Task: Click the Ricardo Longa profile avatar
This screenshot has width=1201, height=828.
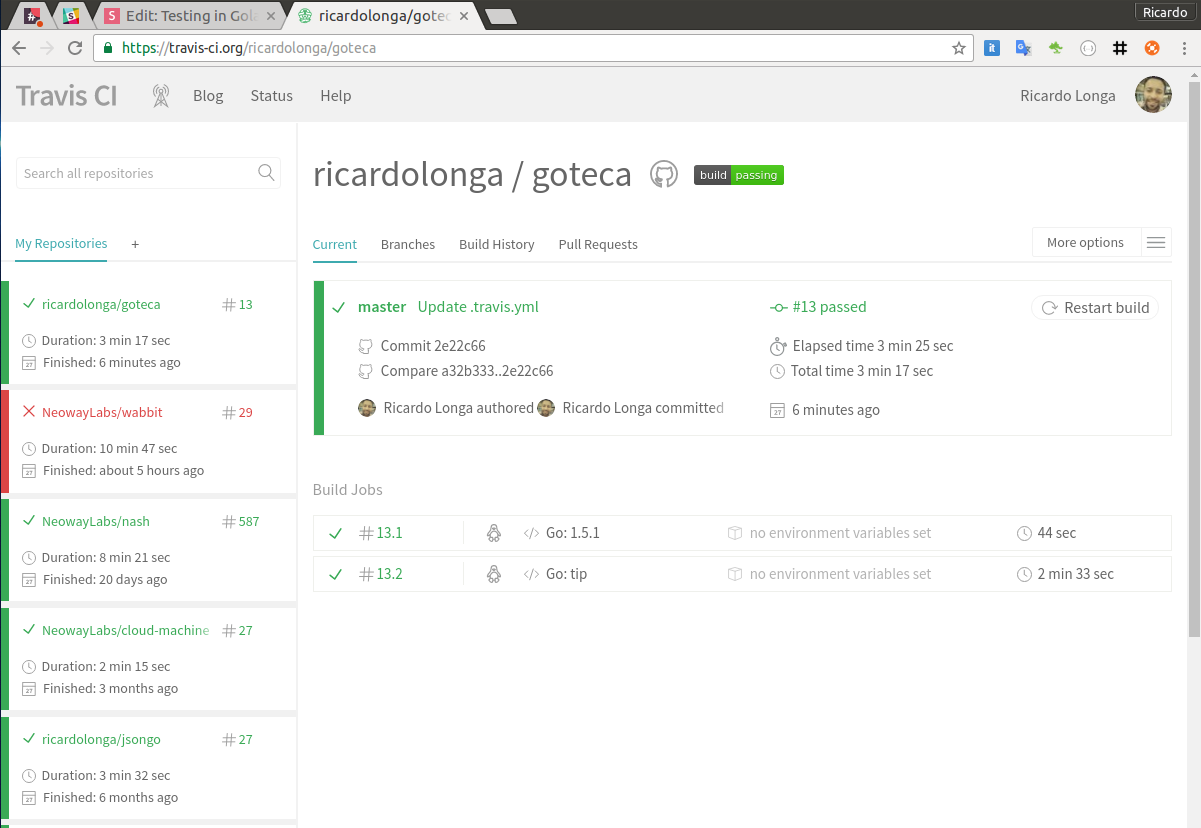Action: click(1153, 95)
